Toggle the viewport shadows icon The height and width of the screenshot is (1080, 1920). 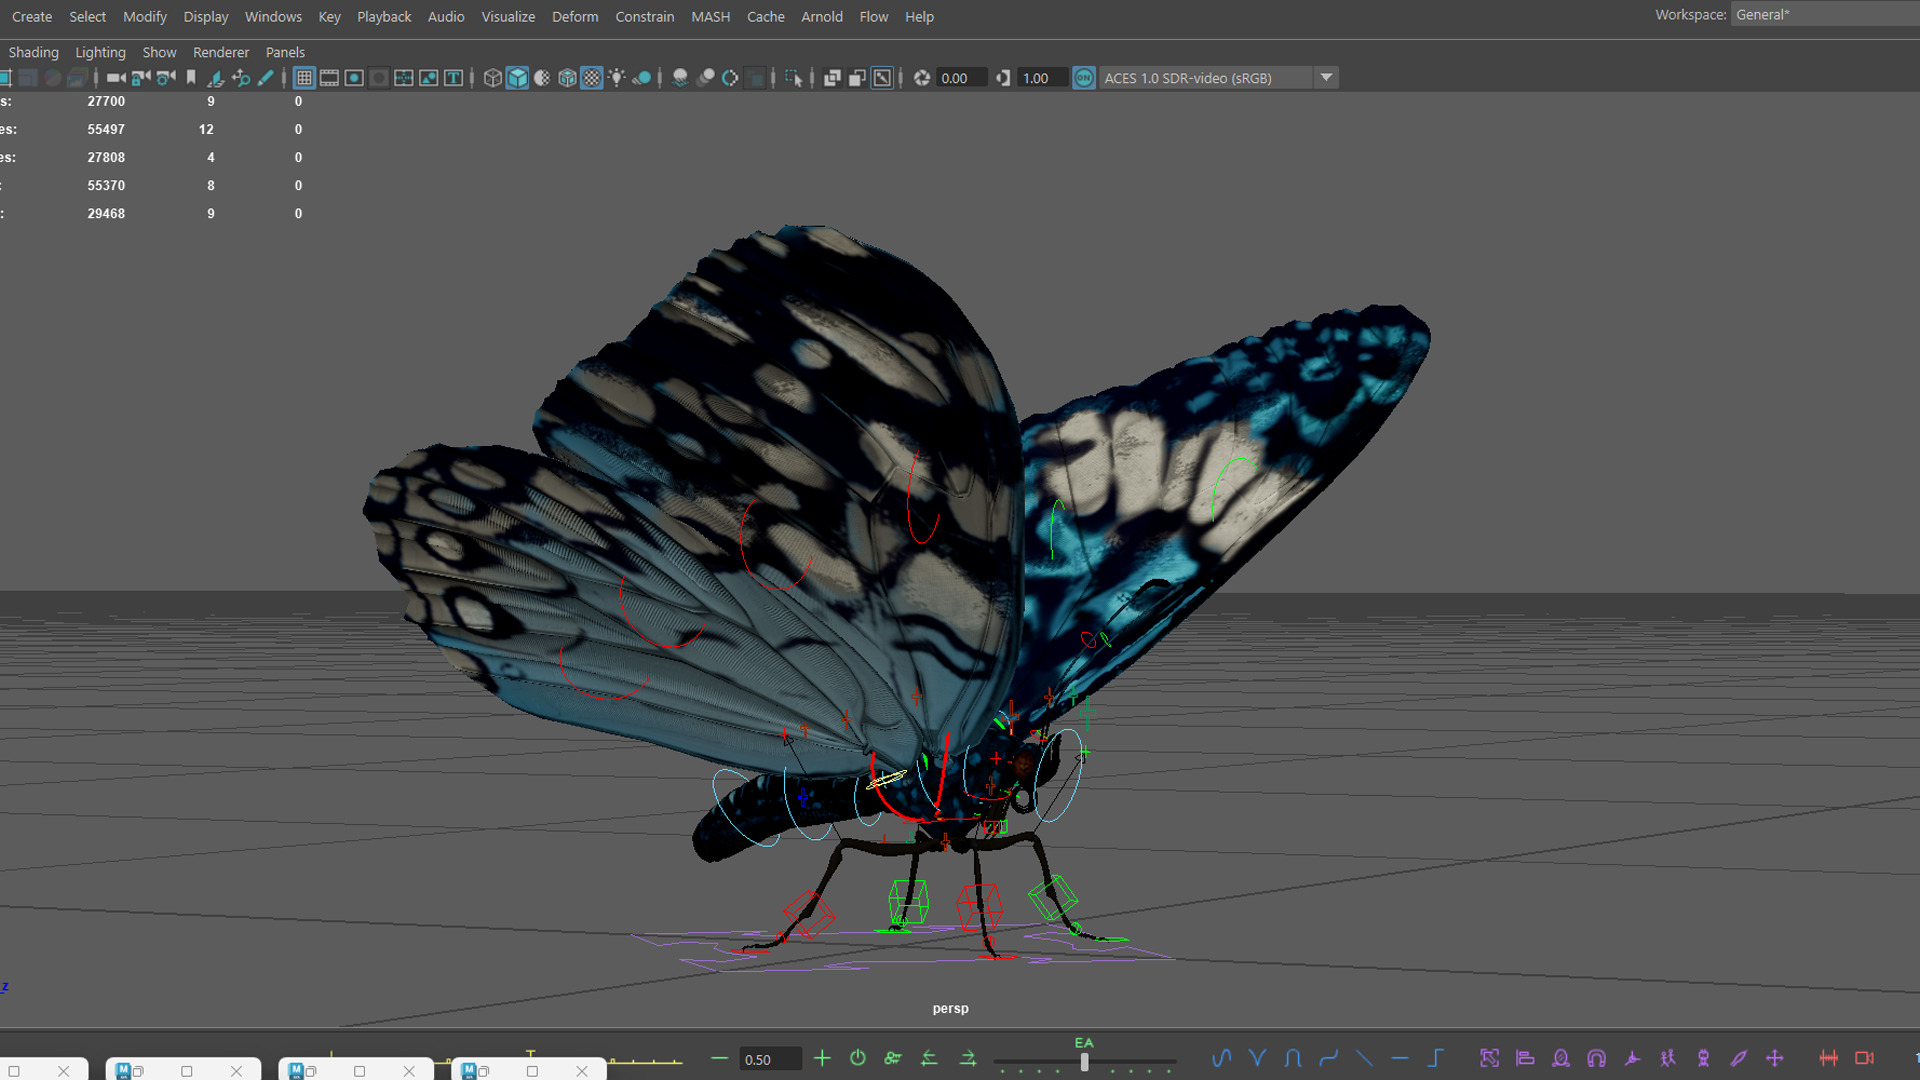coord(643,78)
